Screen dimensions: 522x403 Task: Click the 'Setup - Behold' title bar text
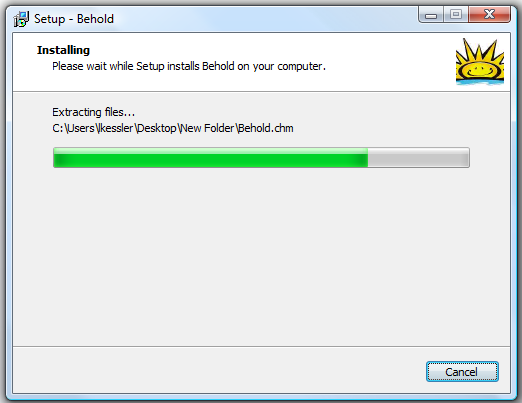(x=74, y=19)
